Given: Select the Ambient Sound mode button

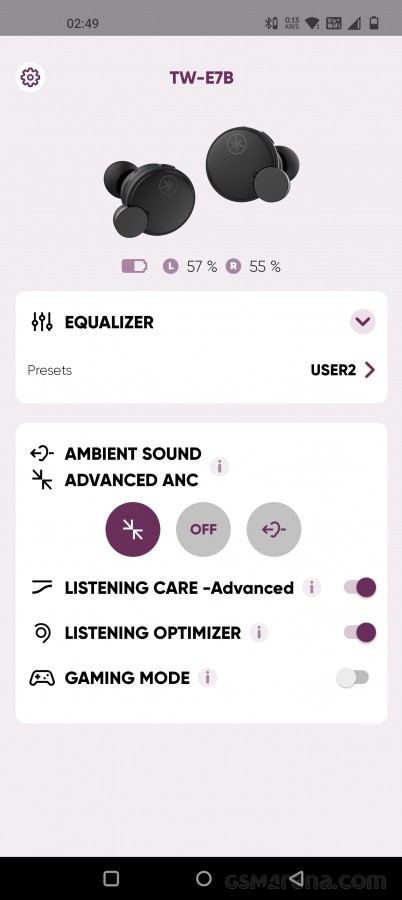Looking at the screenshot, I should 274,529.
